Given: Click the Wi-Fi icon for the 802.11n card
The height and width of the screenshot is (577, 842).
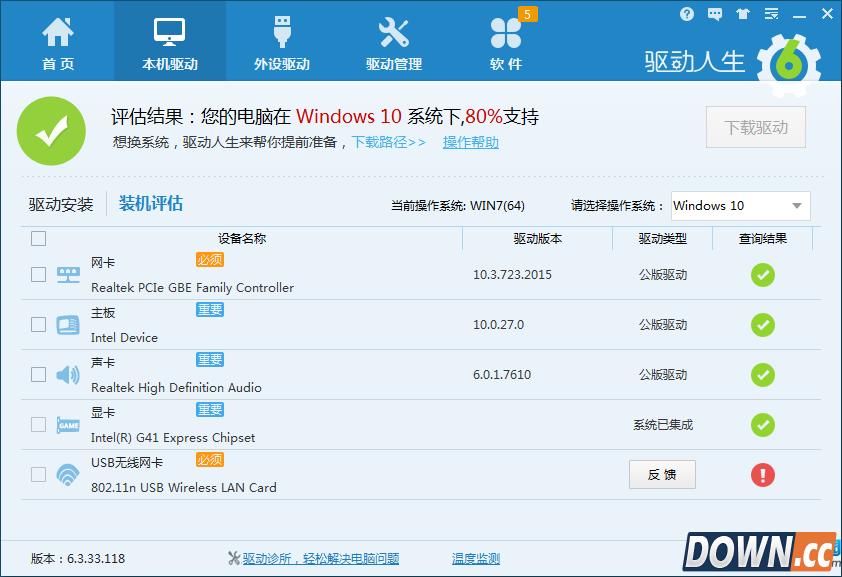Looking at the screenshot, I should coord(68,474).
